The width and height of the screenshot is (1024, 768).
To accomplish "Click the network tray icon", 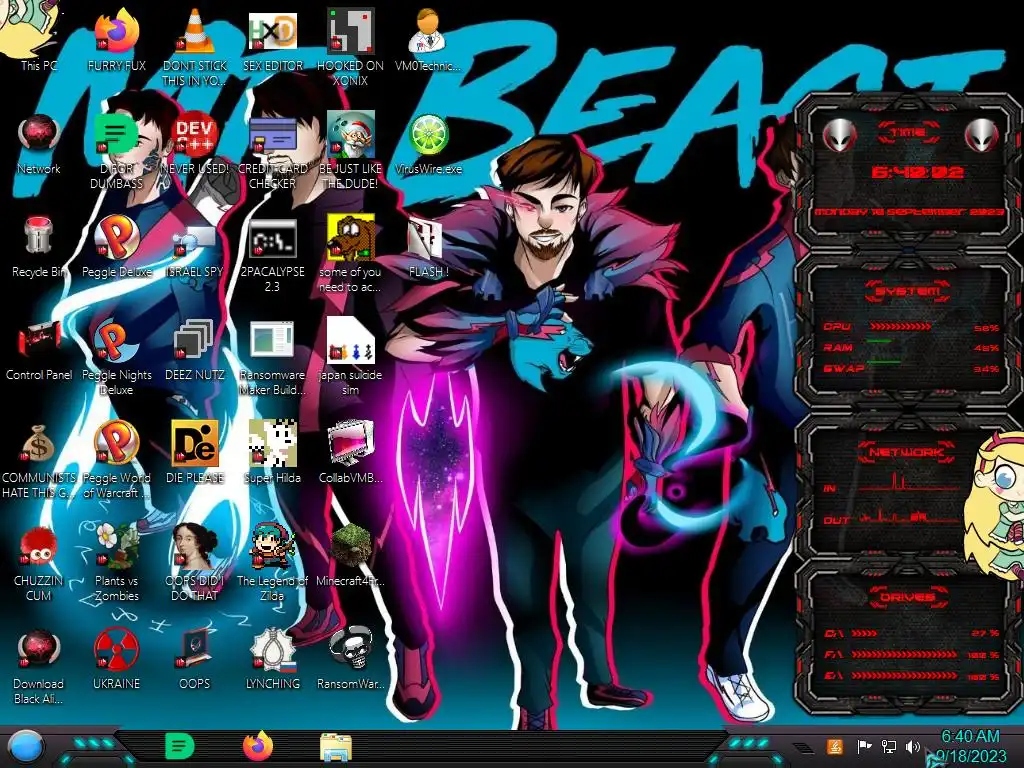I will 888,746.
